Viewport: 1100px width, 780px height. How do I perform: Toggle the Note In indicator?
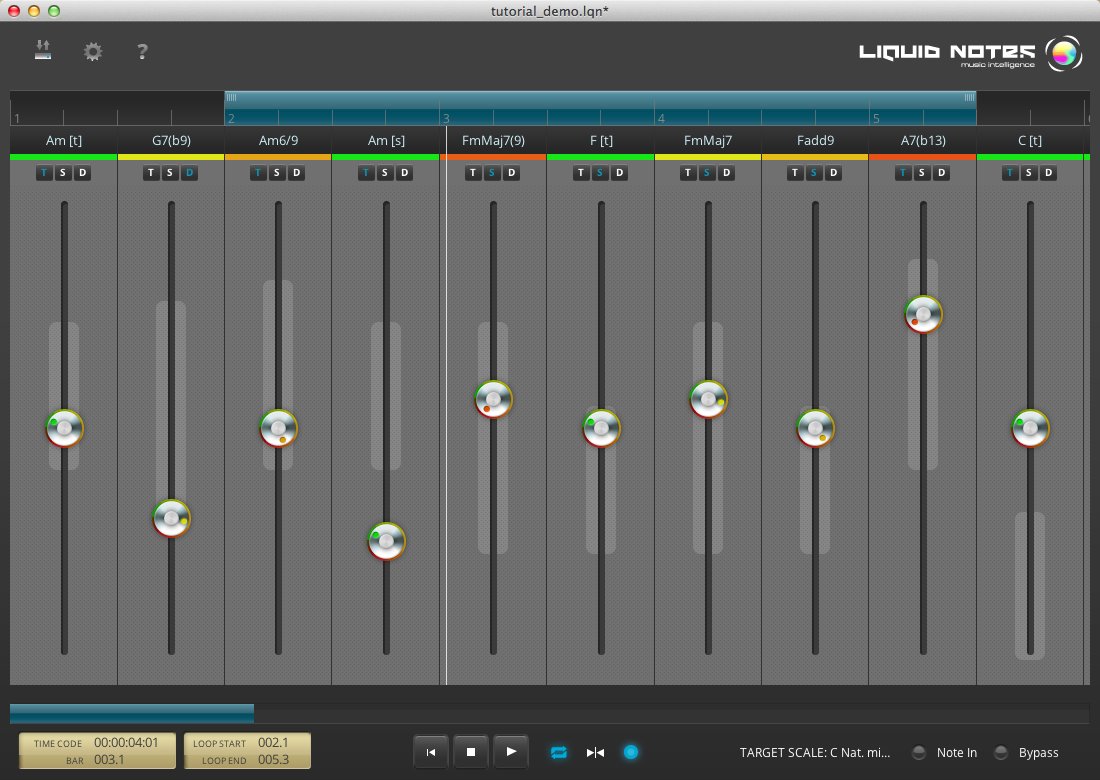click(919, 753)
